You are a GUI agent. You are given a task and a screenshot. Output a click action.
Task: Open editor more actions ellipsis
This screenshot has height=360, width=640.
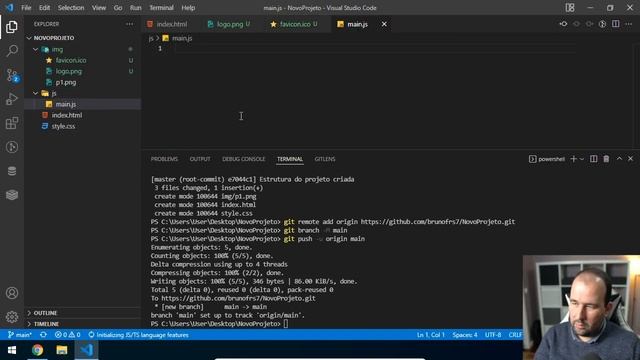pos(629,24)
